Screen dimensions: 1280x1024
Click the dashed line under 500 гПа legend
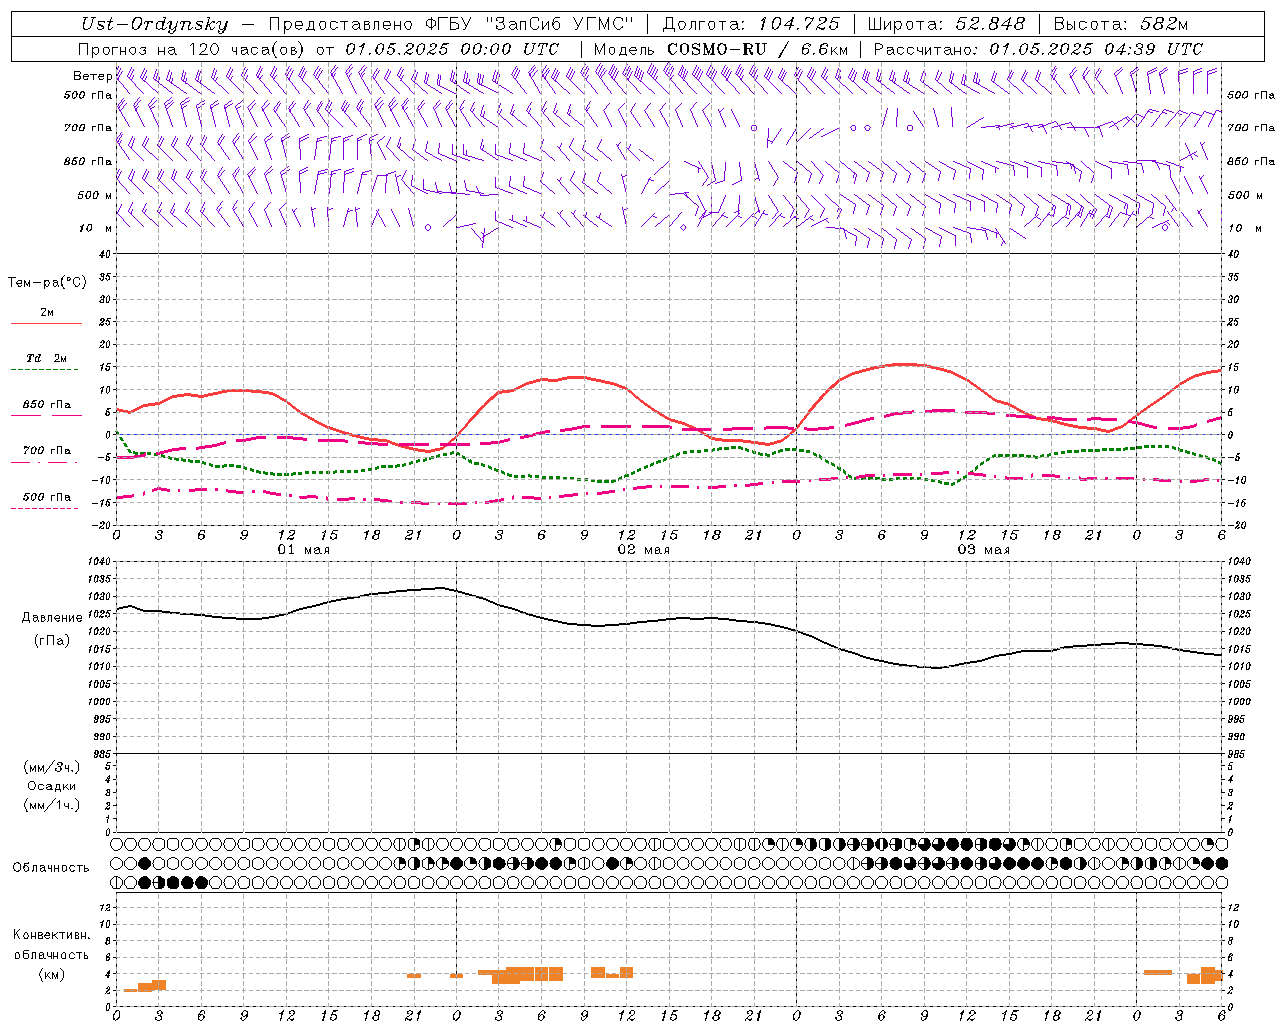click(x=46, y=509)
